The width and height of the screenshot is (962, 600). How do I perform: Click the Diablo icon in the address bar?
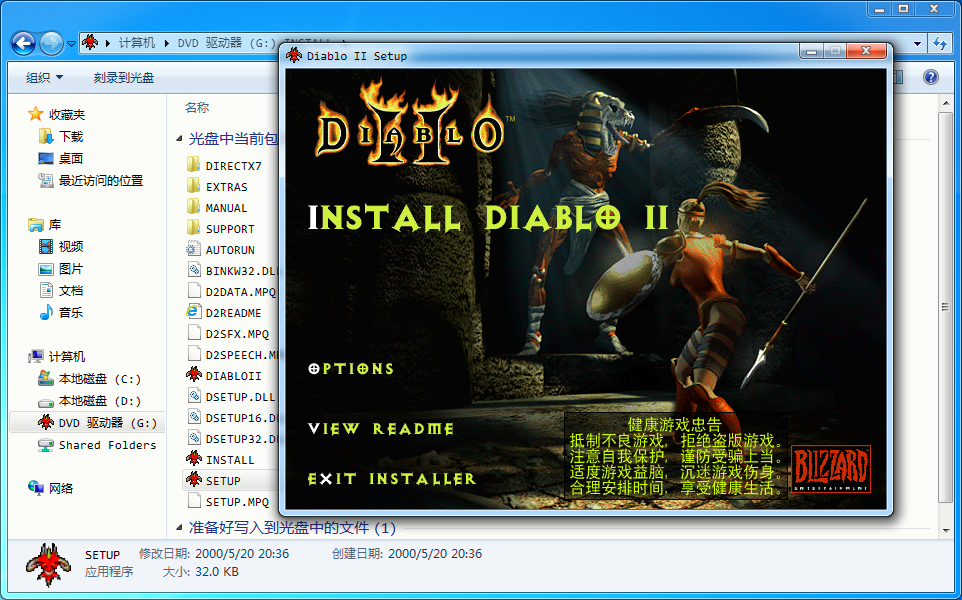pos(90,42)
